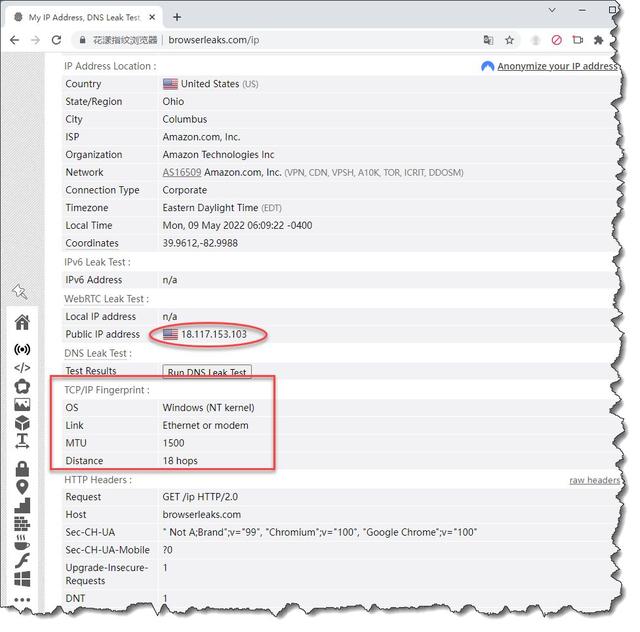Screen dimensions: 640x632
Task: Click the pushpin icon above the sidebar
Action: click(20, 291)
